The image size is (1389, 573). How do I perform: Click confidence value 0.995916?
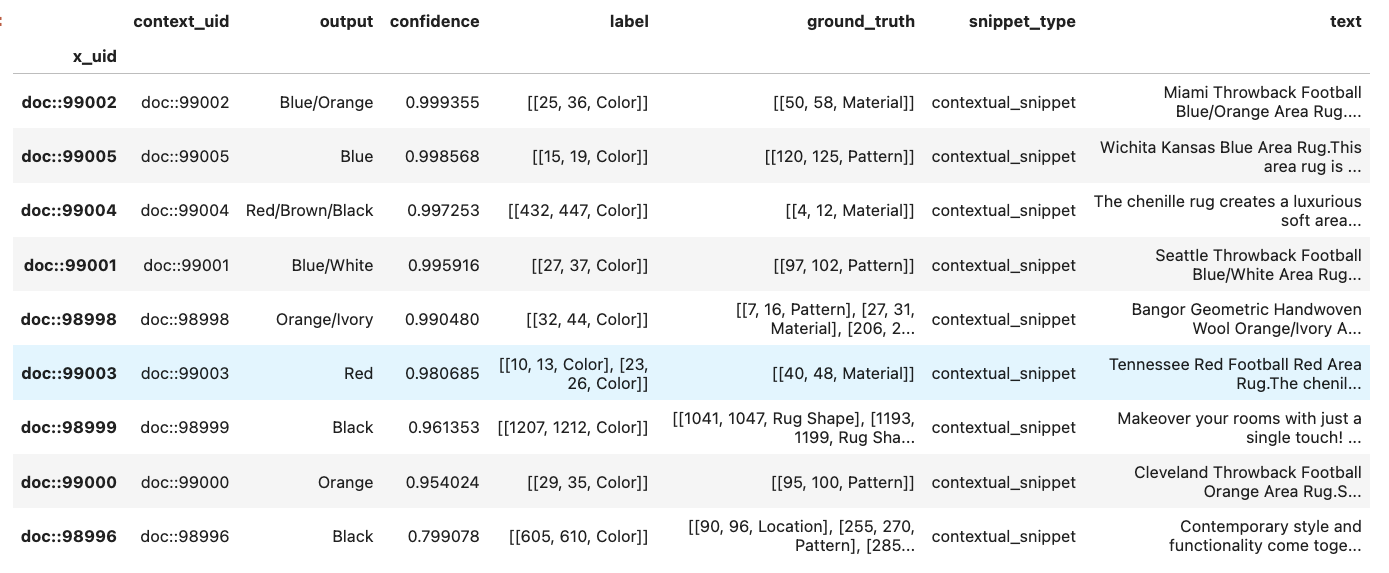[443, 265]
